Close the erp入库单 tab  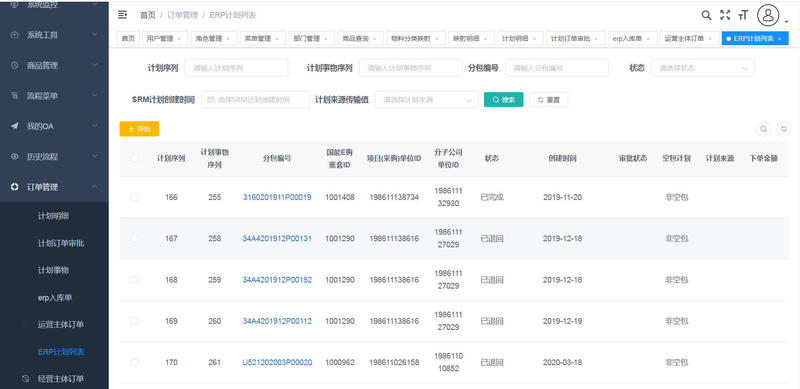[649, 39]
